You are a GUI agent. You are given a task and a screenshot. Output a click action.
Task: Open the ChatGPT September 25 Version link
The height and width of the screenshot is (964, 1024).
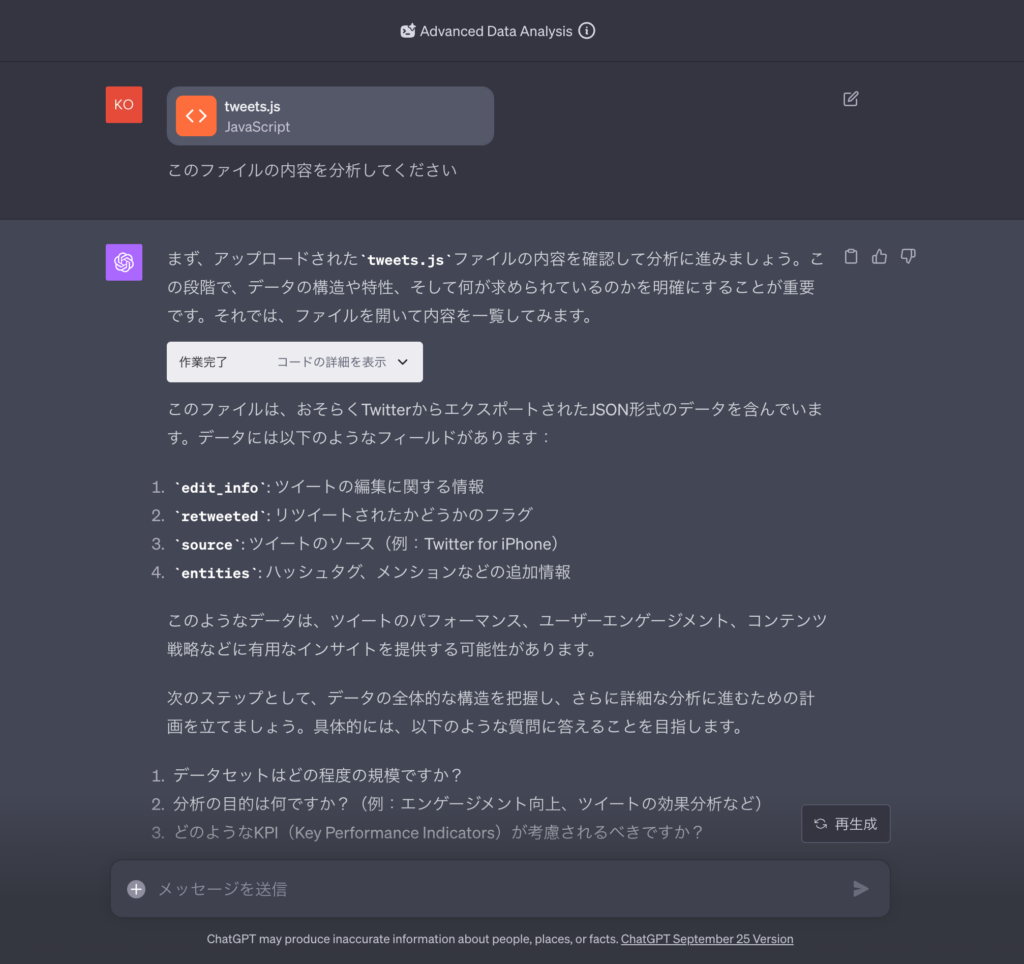[x=707, y=939]
